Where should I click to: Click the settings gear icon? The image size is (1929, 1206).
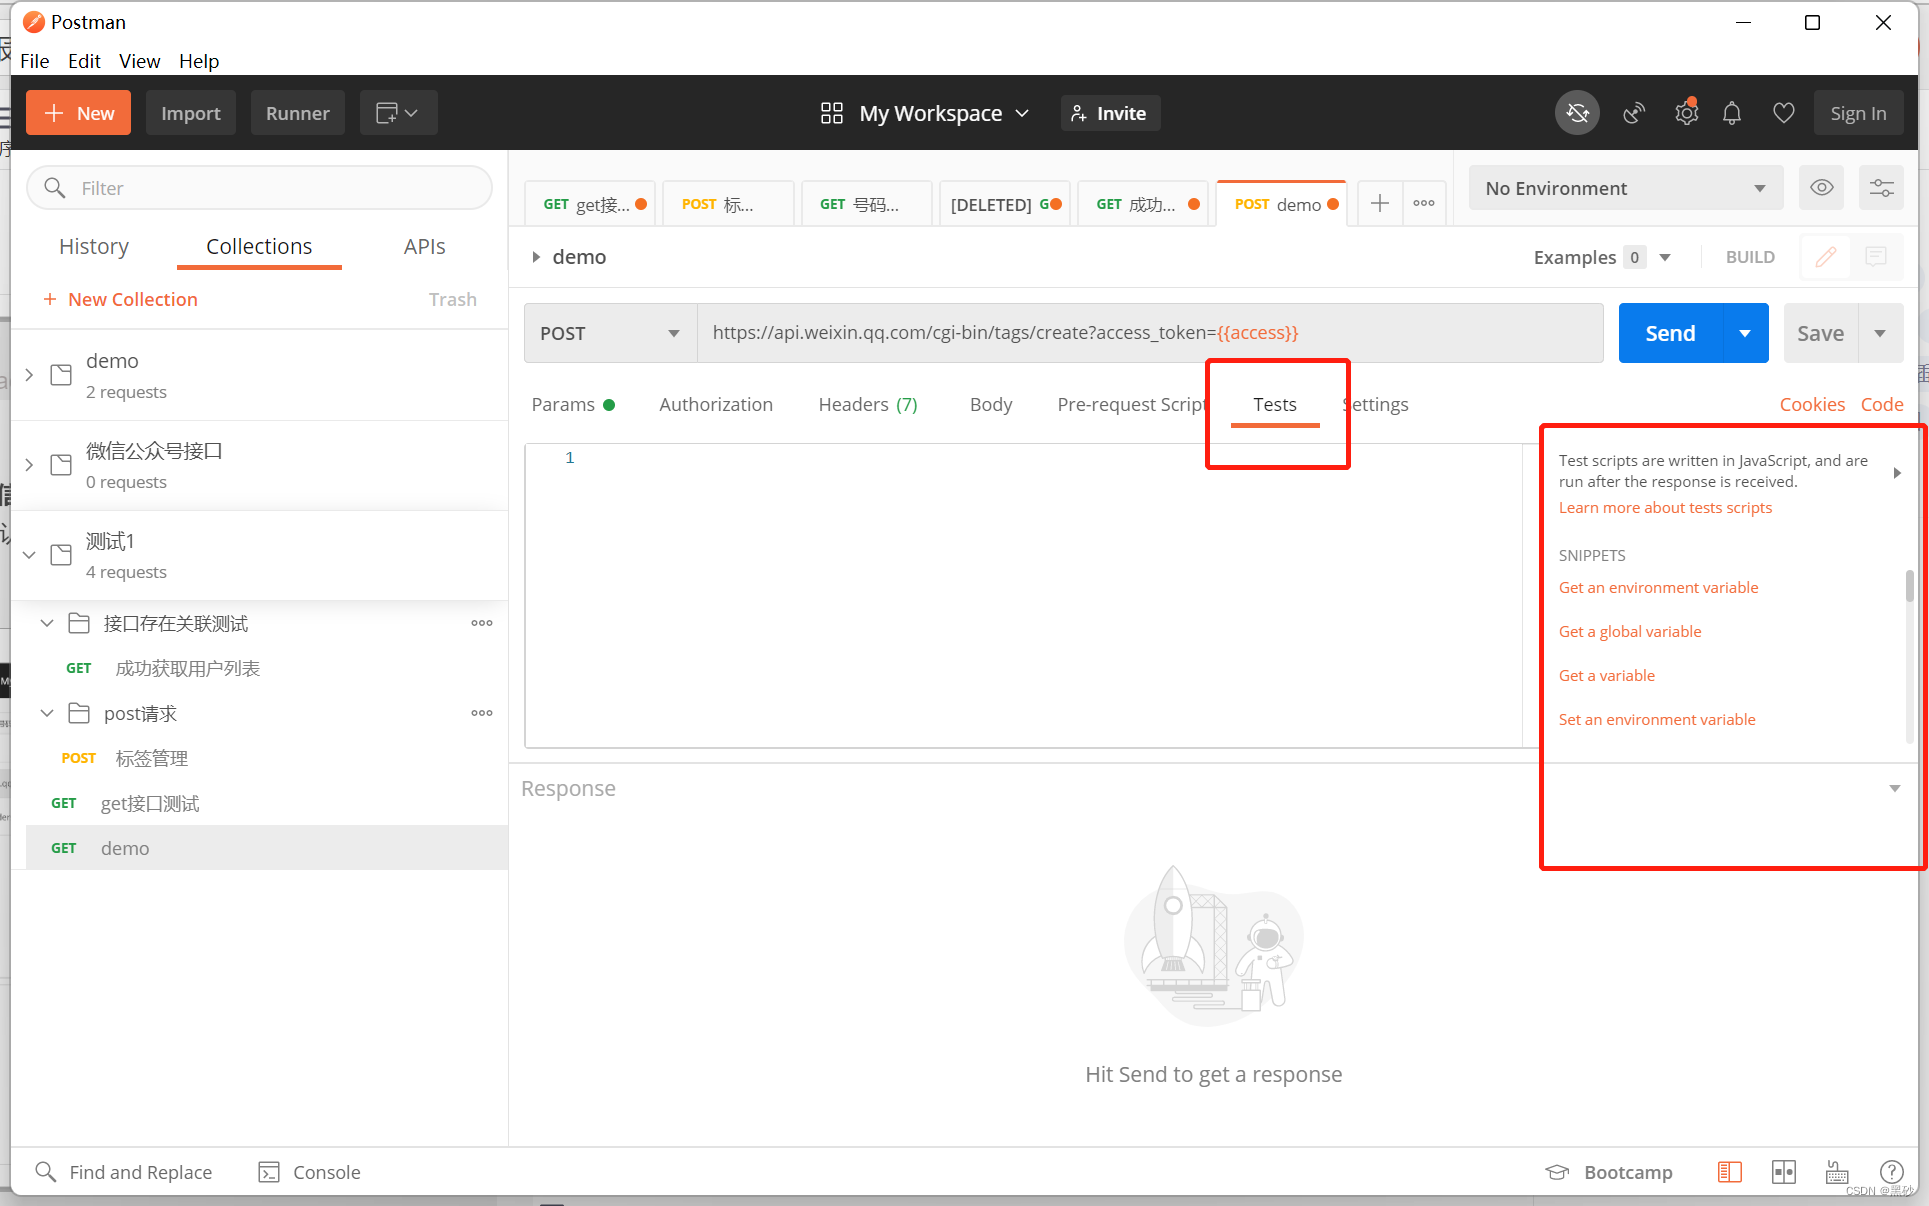1685,113
